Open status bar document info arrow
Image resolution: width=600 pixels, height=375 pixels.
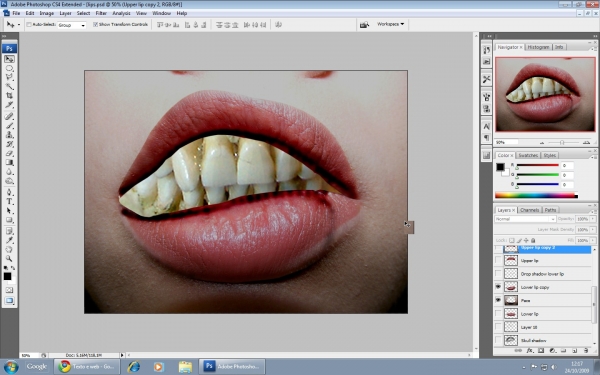[122, 355]
